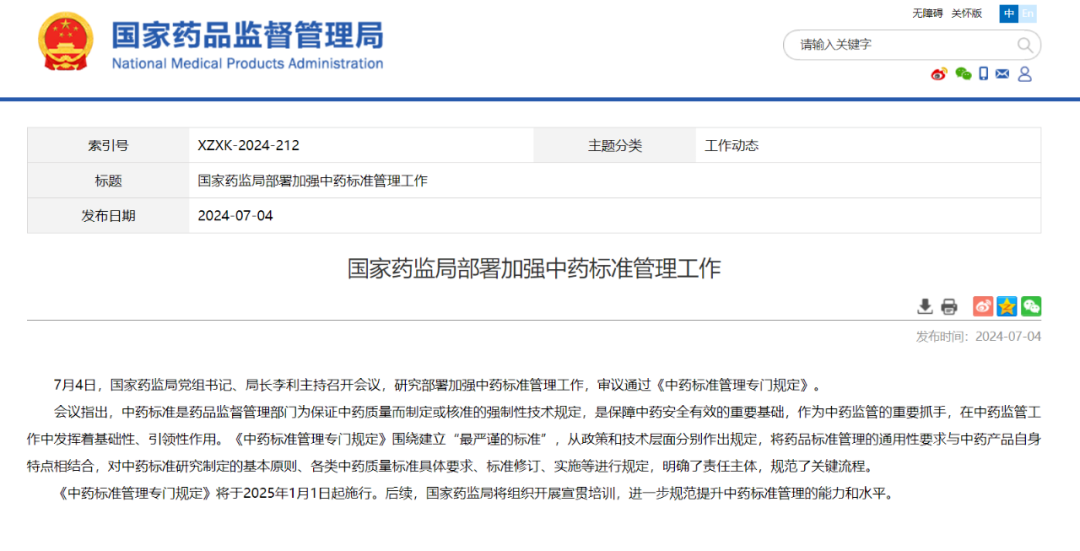The image size is (1080, 551).
Task: Open the 关怀版 care mode link
Action: click(966, 13)
